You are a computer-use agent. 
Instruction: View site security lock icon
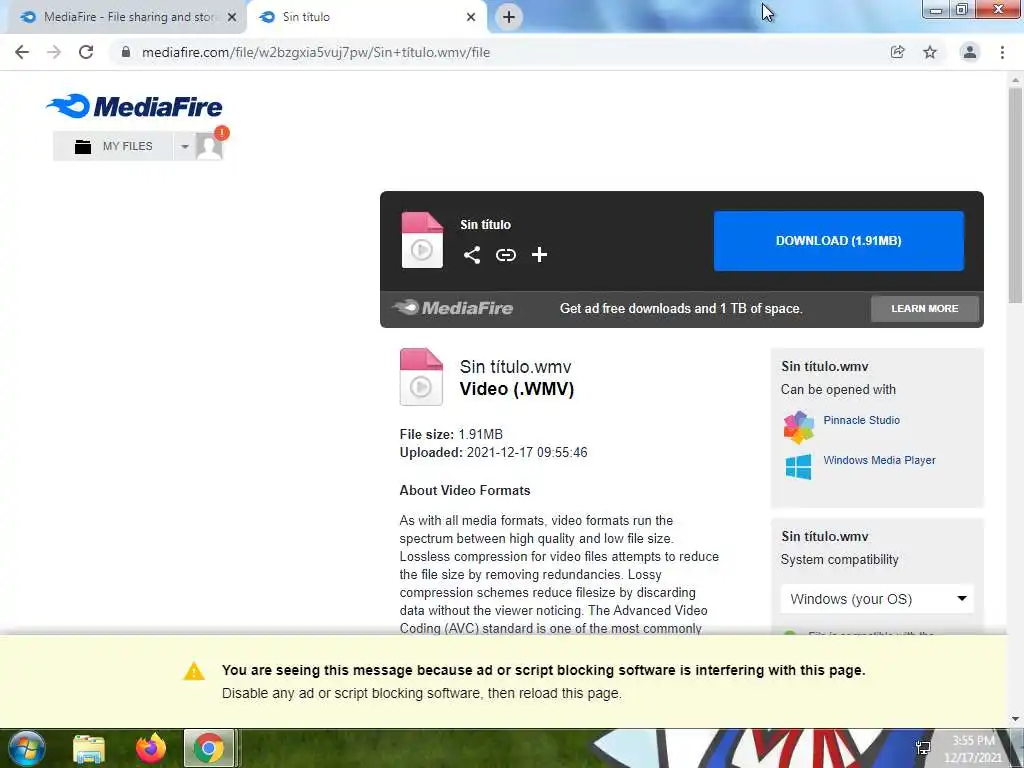[x=126, y=52]
